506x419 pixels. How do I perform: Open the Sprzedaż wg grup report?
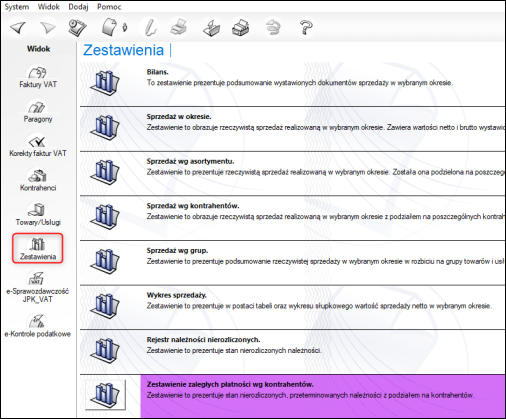pos(177,251)
